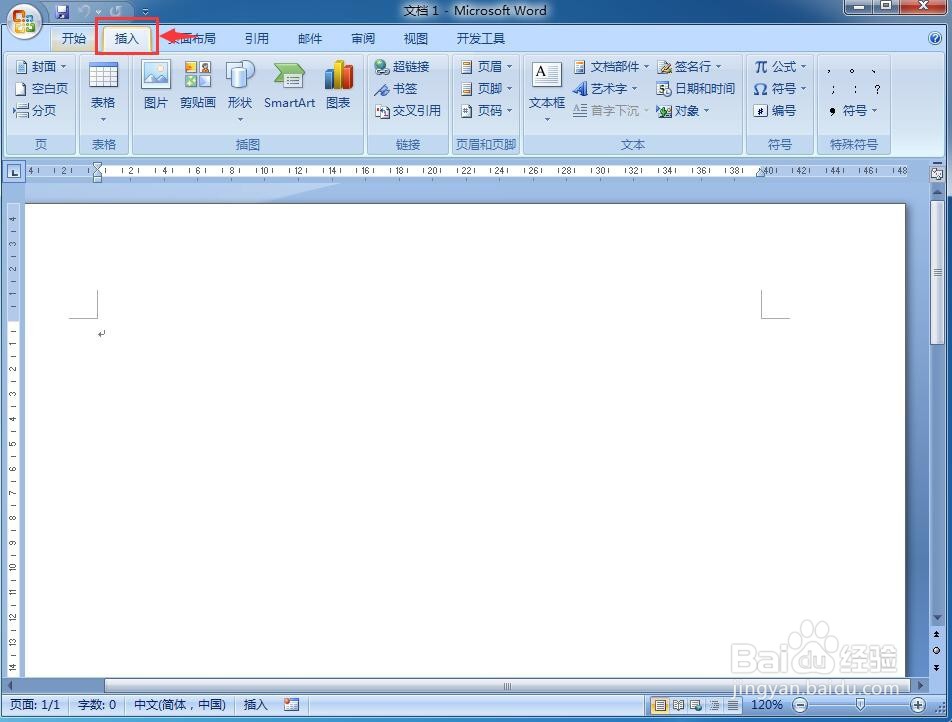Screen dimensions: 952x722
Task: Open the Omega Symbol (符号) menu
Action: pyautogui.click(x=780, y=89)
